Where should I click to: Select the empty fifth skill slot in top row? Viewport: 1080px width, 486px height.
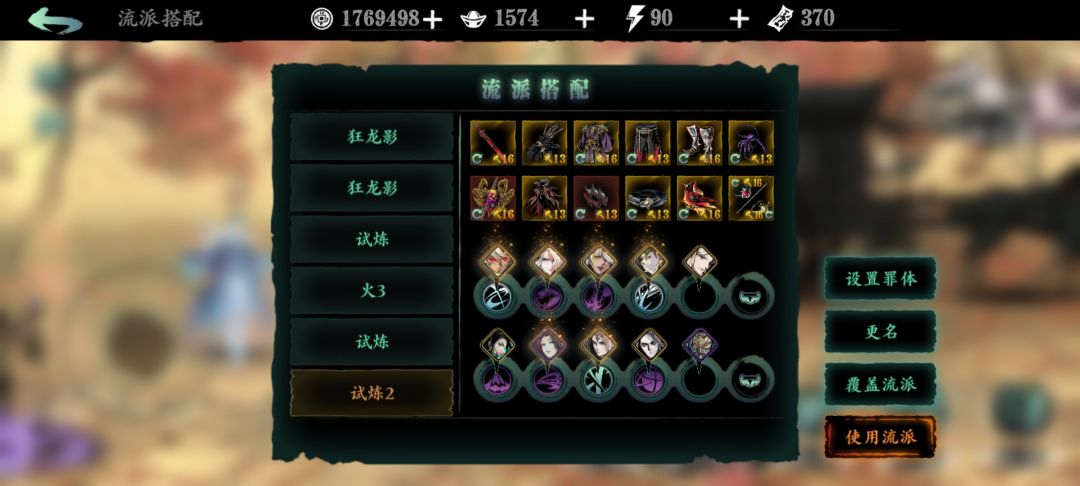pos(700,296)
